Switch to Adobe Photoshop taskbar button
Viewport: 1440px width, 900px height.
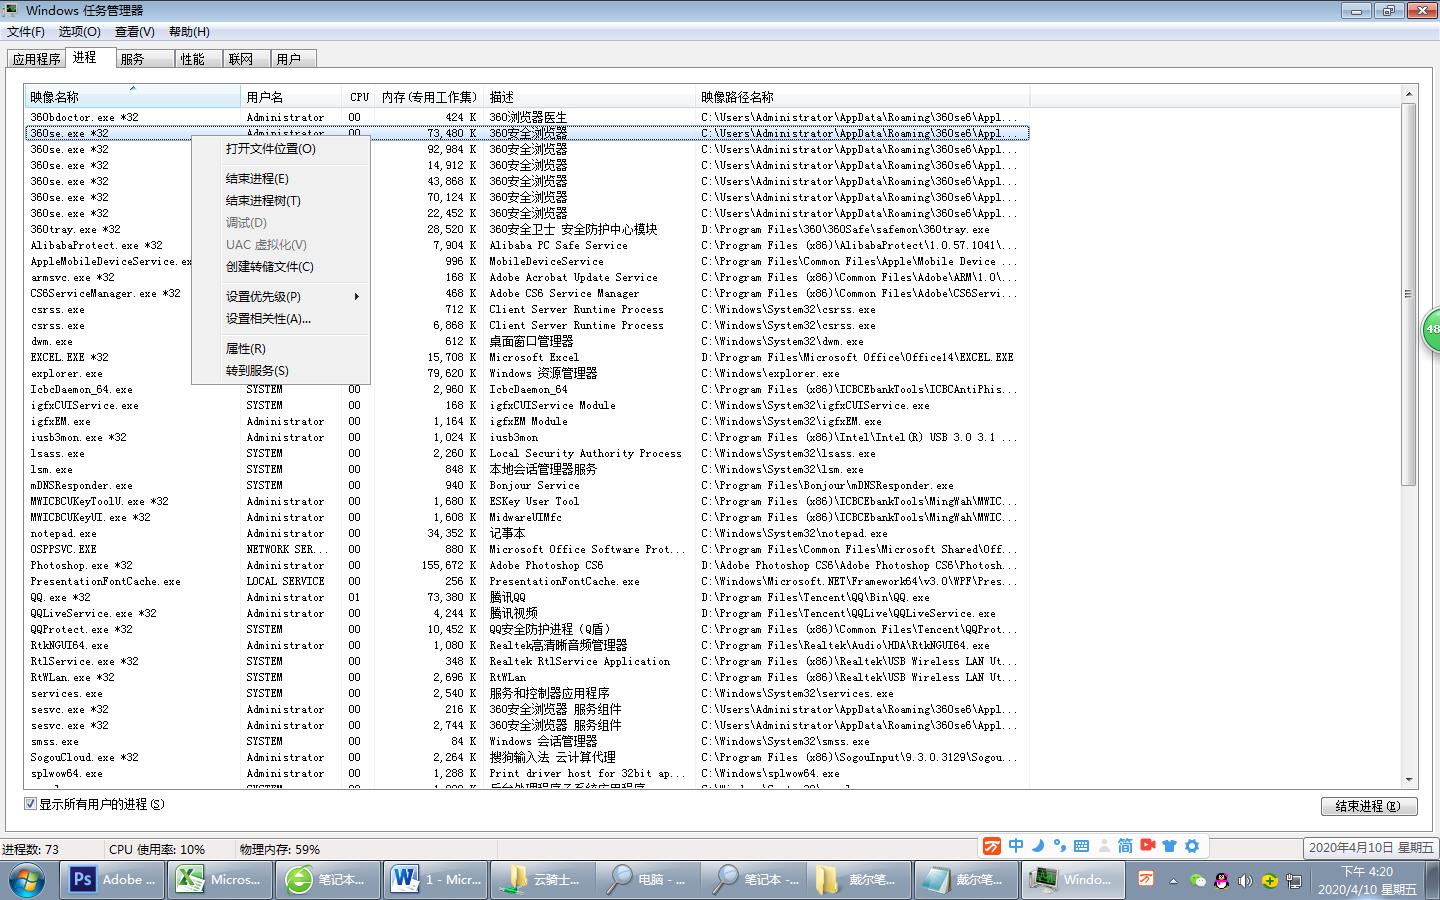[111, 879]
